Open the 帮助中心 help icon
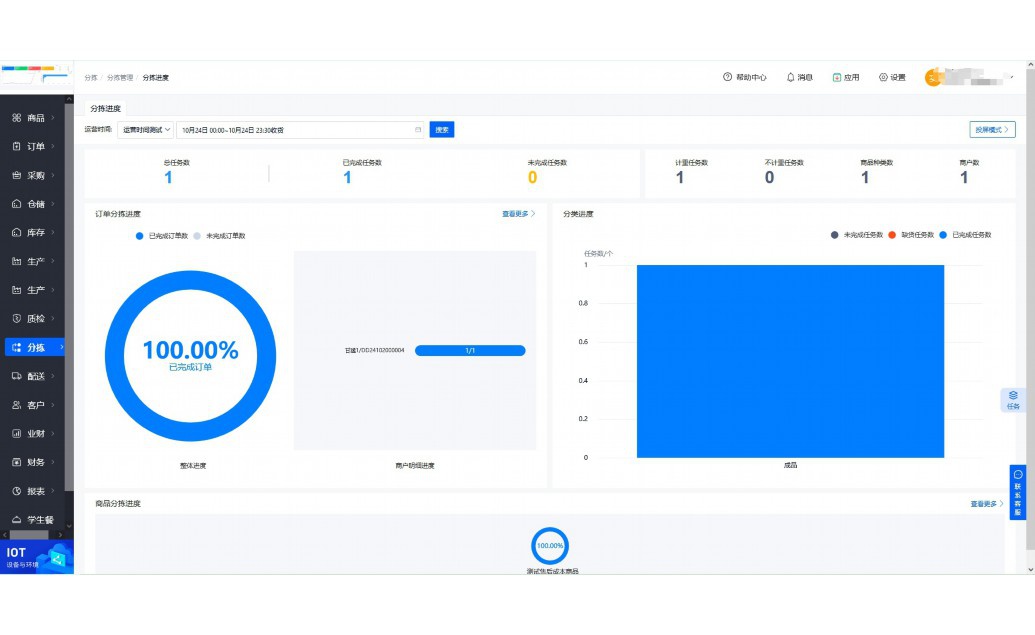 [x=728, y=77]
